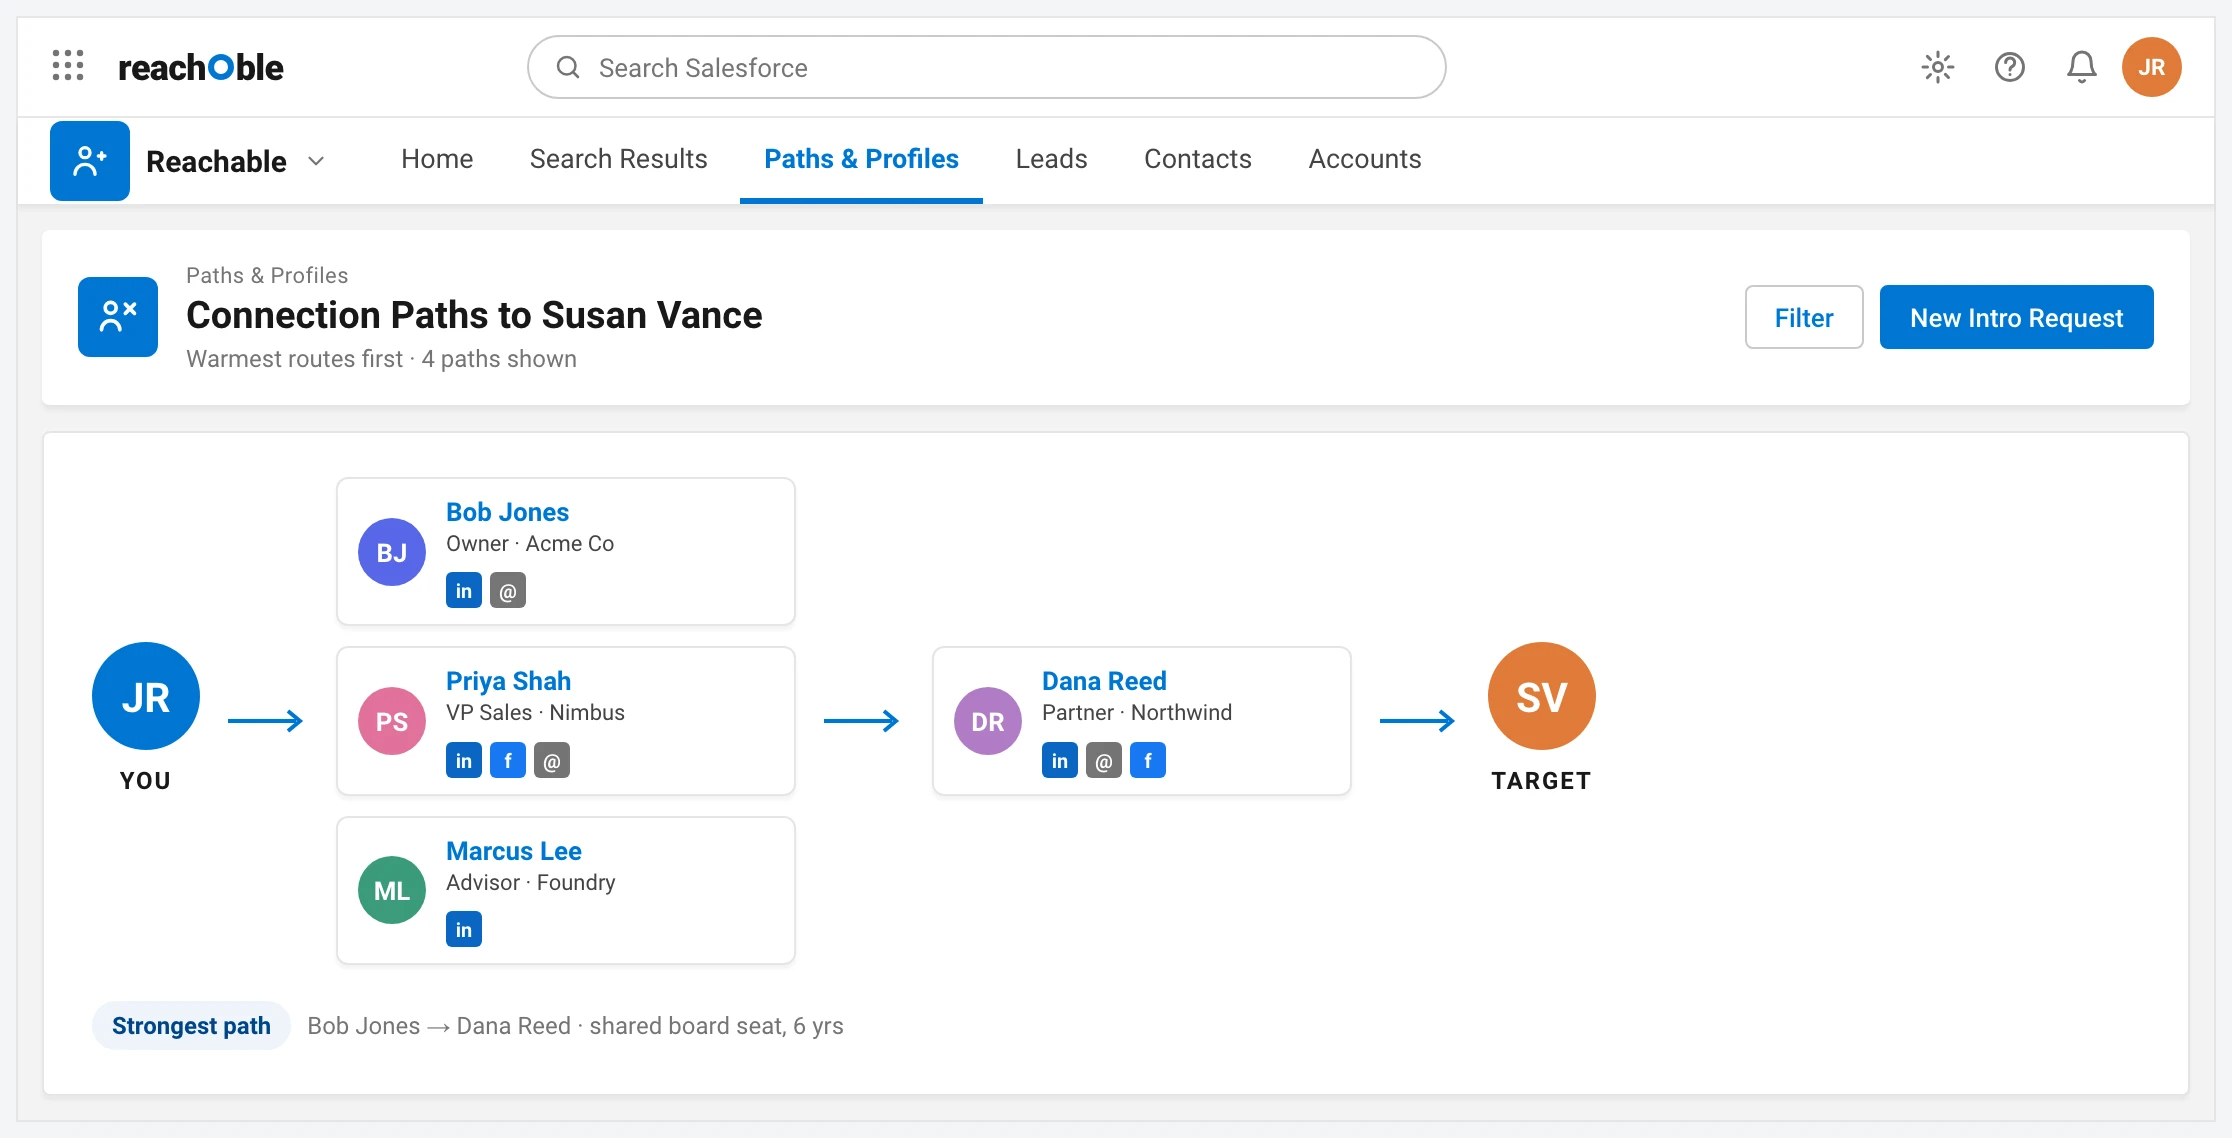Click the search magnifier icon
Image resolution: width=2232 pixels, height=1138 pixels.
click(568, 67)
